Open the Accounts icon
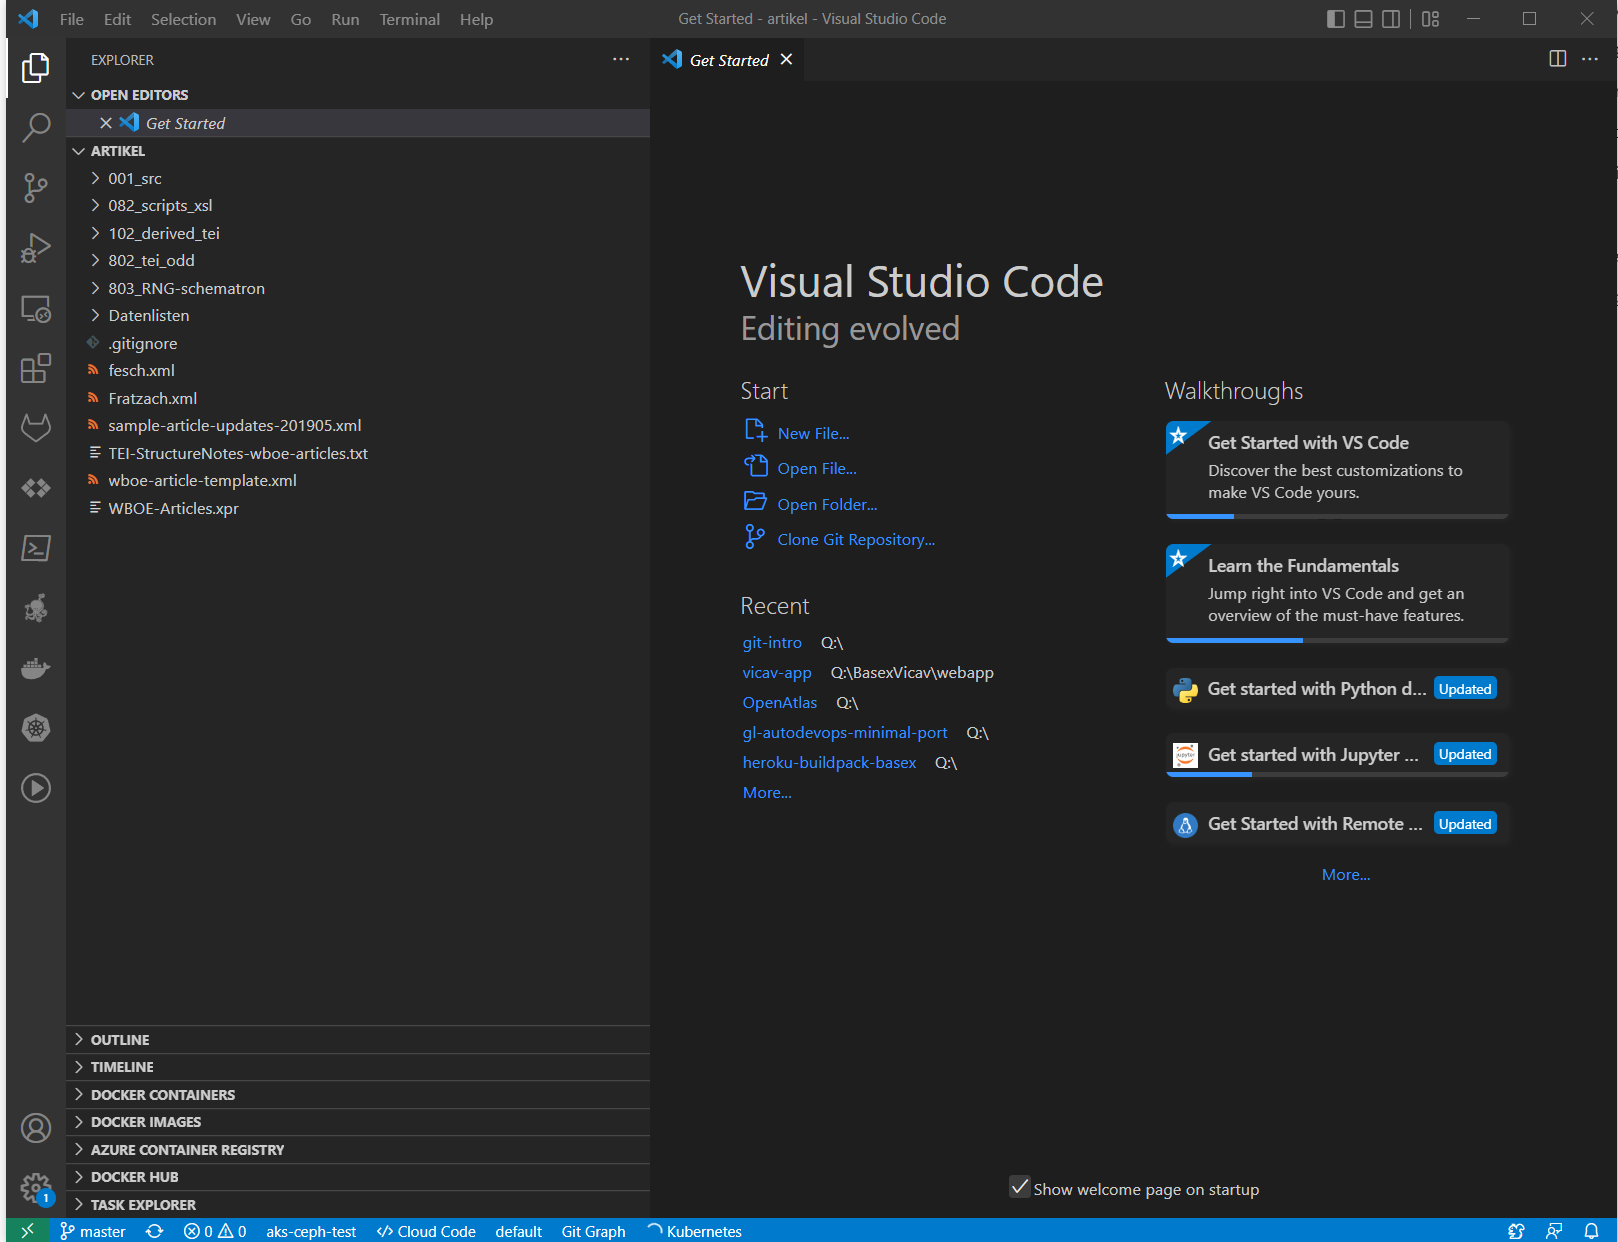 (36, 1129)
